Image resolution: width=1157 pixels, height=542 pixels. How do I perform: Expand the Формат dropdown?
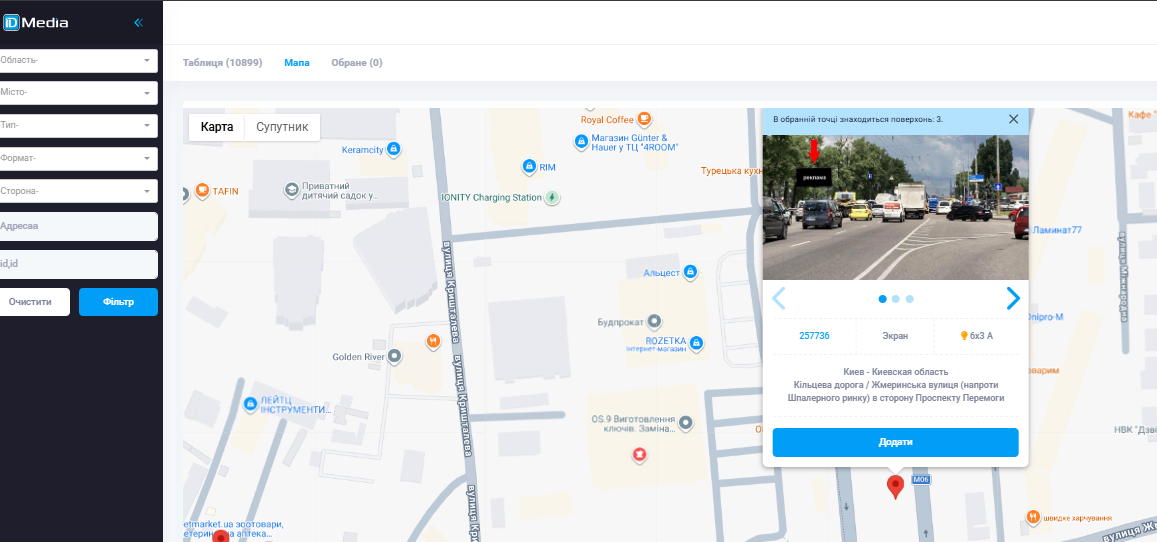coord(77,159)
